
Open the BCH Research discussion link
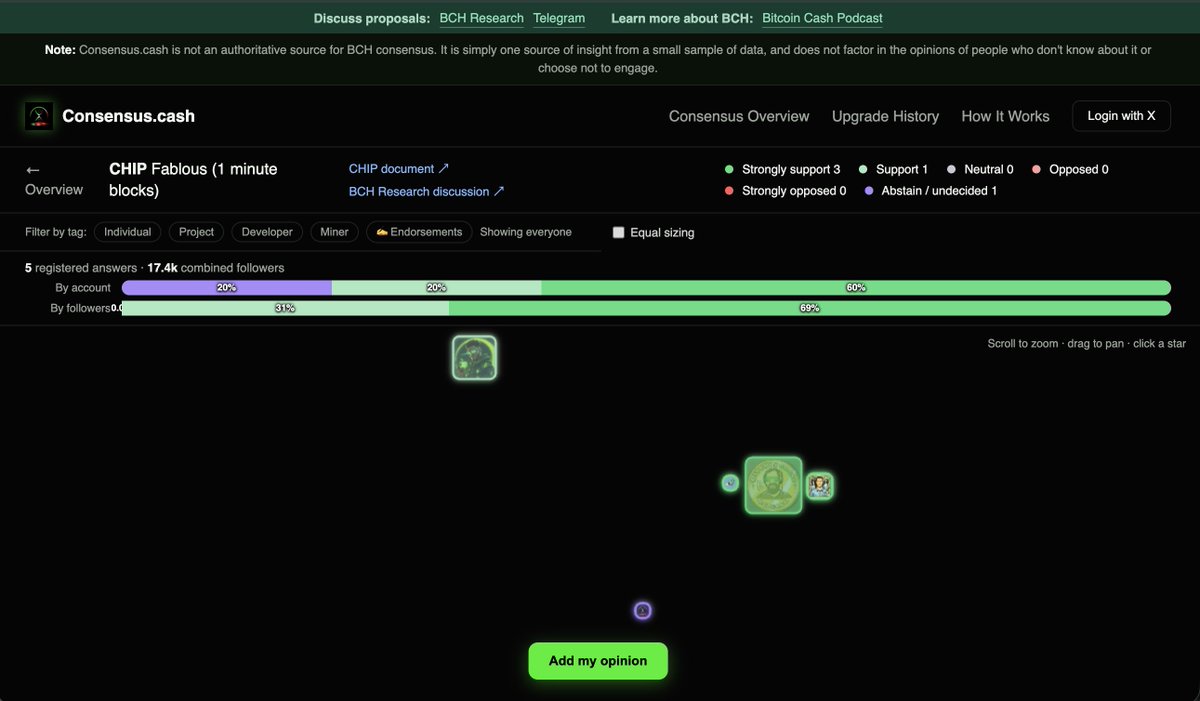click(x=426, y=191)
